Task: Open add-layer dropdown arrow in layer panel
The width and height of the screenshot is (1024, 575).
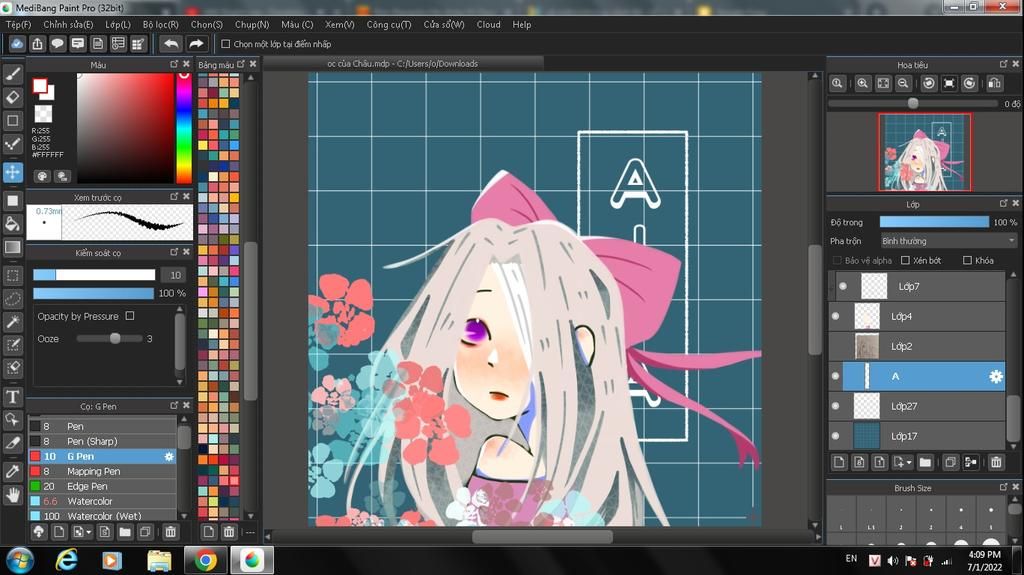Action: pyautogui.click(x=908, y=463)
